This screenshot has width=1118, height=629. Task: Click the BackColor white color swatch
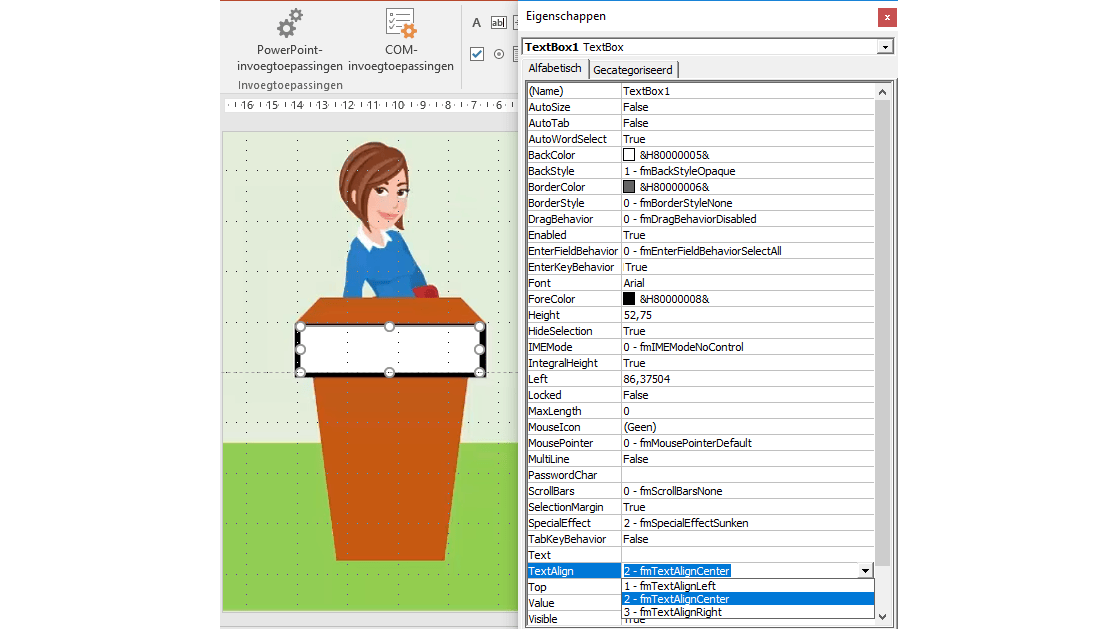coord(629,155)
